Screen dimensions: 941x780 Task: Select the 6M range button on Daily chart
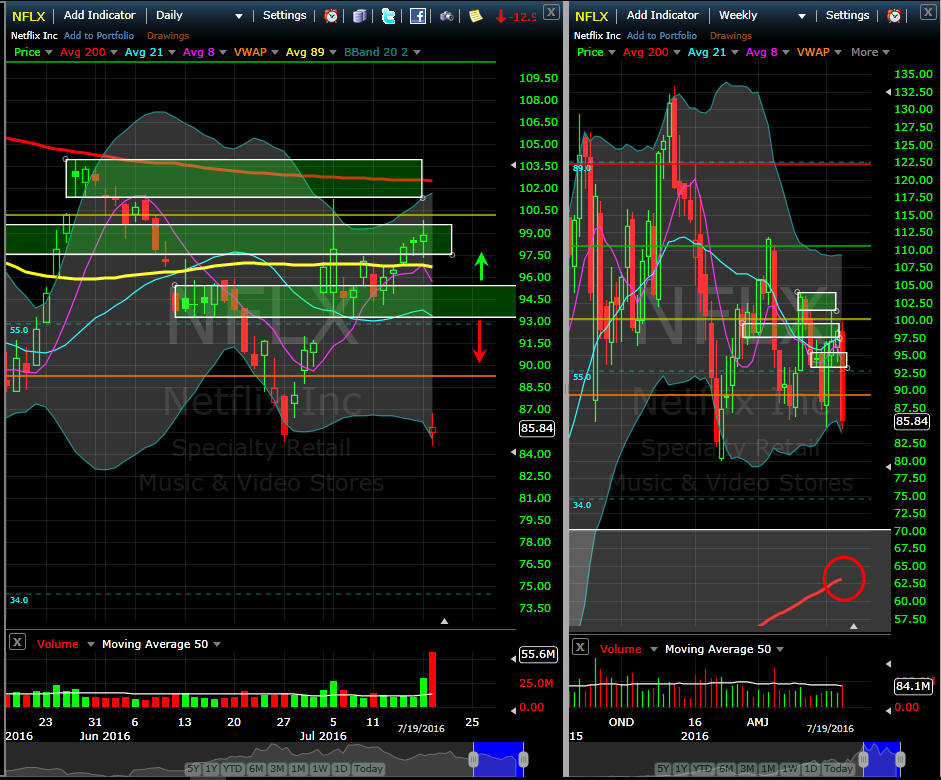(254, 768)
